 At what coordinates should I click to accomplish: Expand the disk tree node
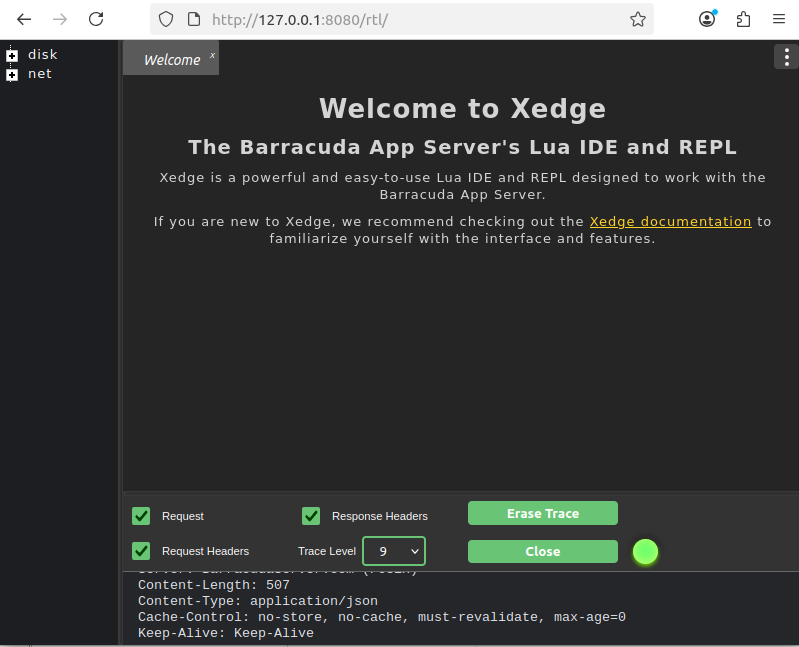[x=12, y=56]
